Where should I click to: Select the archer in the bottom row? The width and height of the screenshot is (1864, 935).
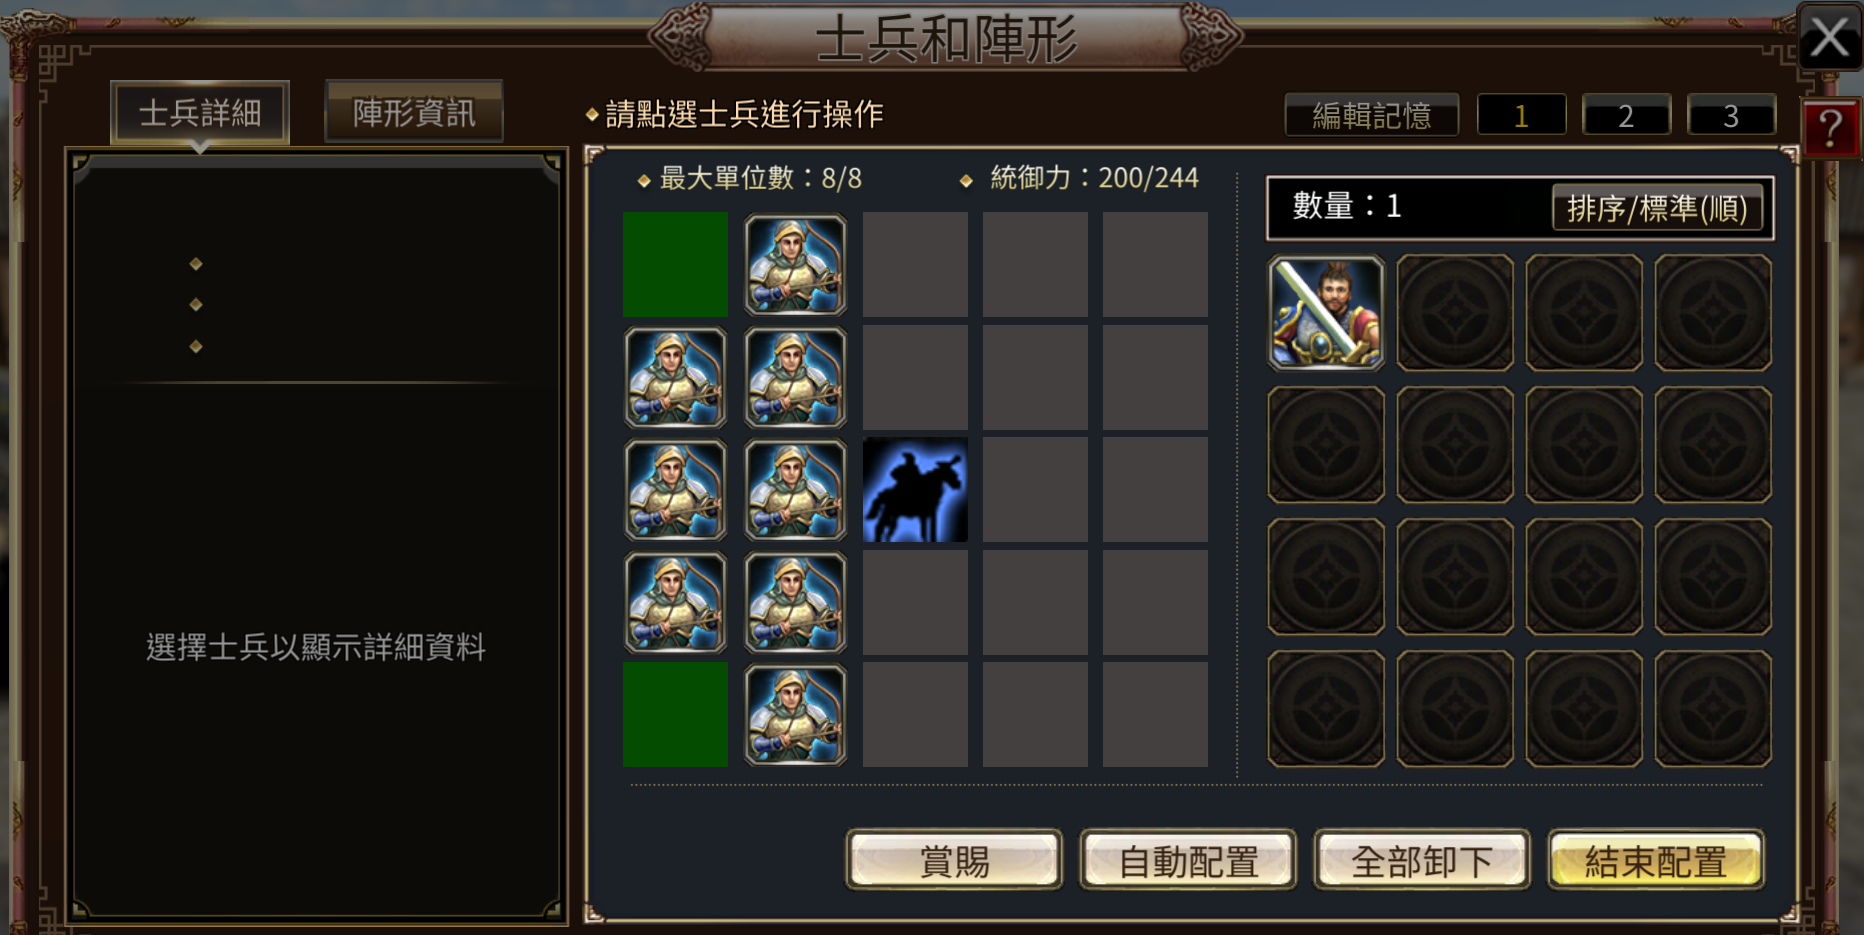(795, 715)
